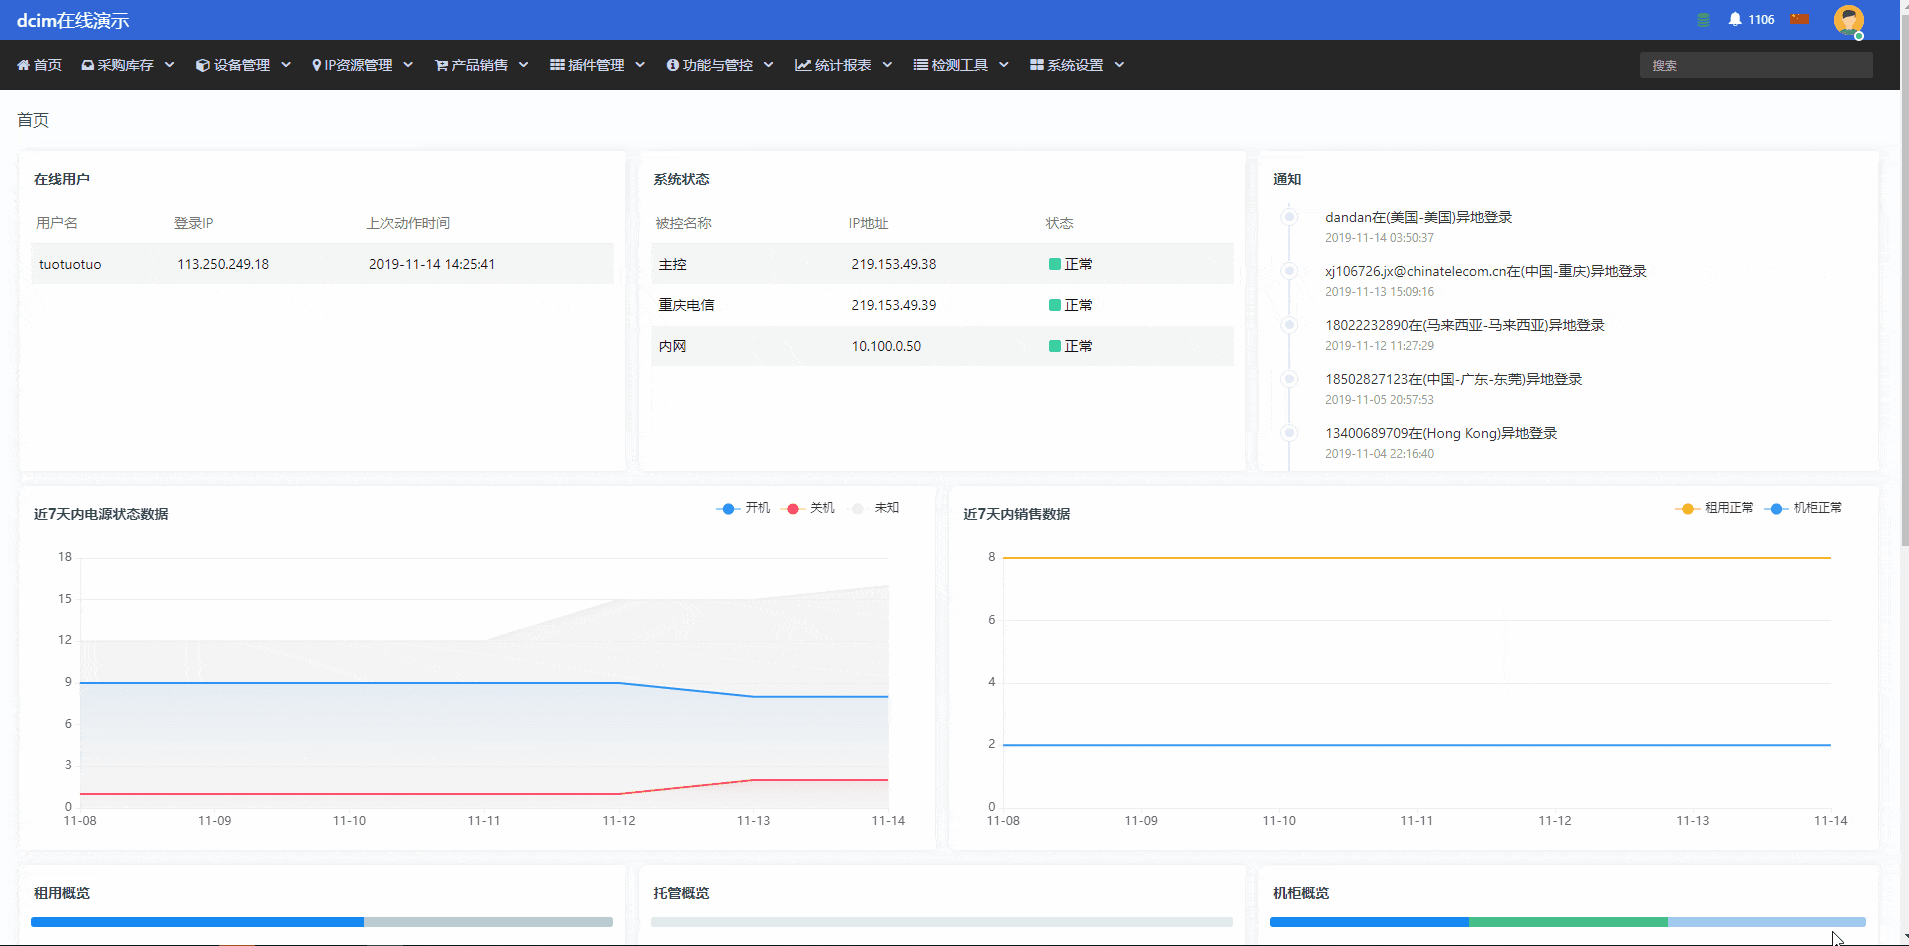Open the notification bell showing 1106
The height and width of the screenshot is (946, 1909).
coord(1750,19)
